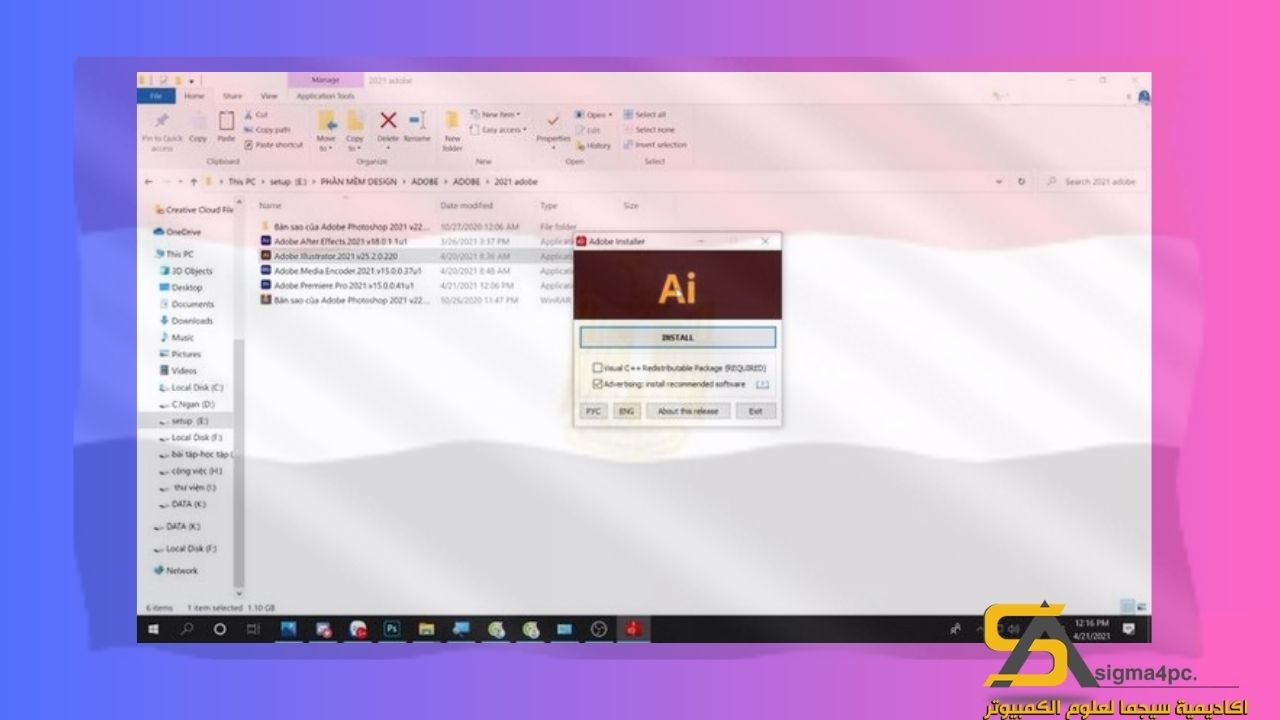
Task: Switch to the Share ribbon tab
Action: (232, 96)
